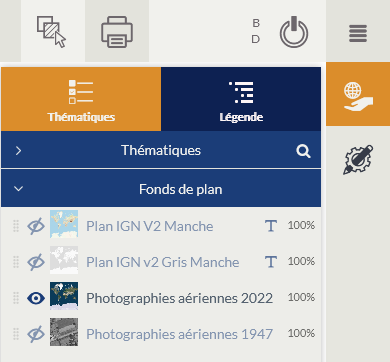The height and width of the screenshot is (362, 390).
Task: Toggle labels for Plan IGN V2 Manche
Action: (271, 226)
